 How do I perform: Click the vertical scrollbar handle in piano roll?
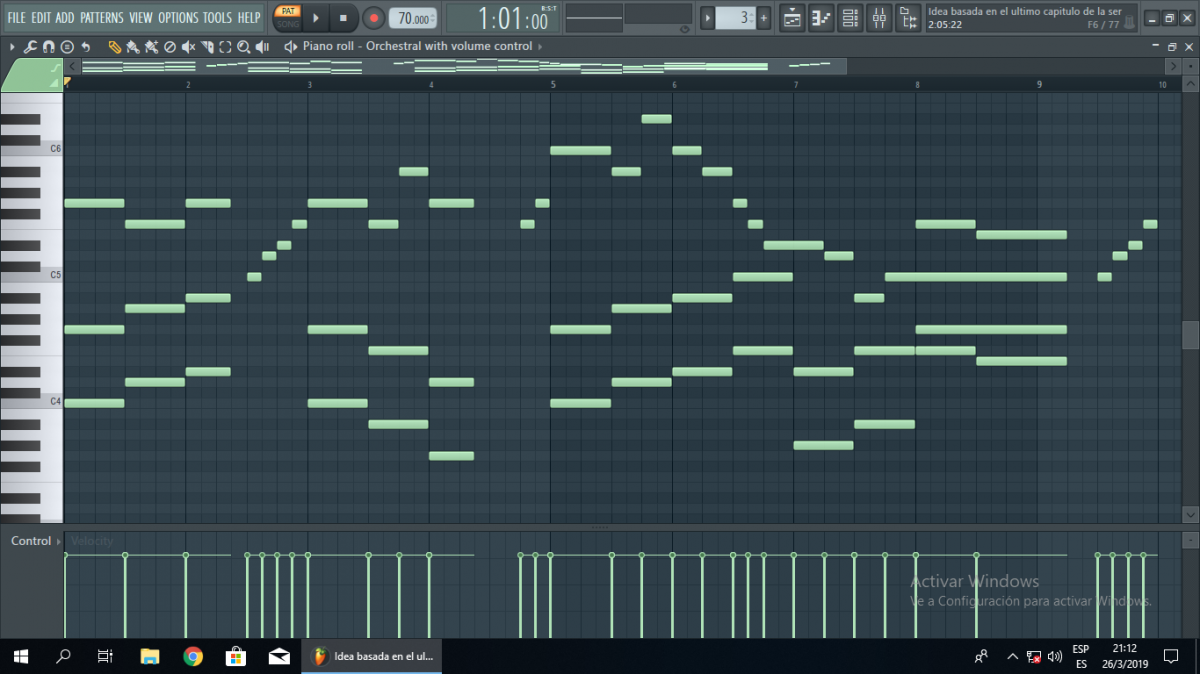click(1190, 335)
